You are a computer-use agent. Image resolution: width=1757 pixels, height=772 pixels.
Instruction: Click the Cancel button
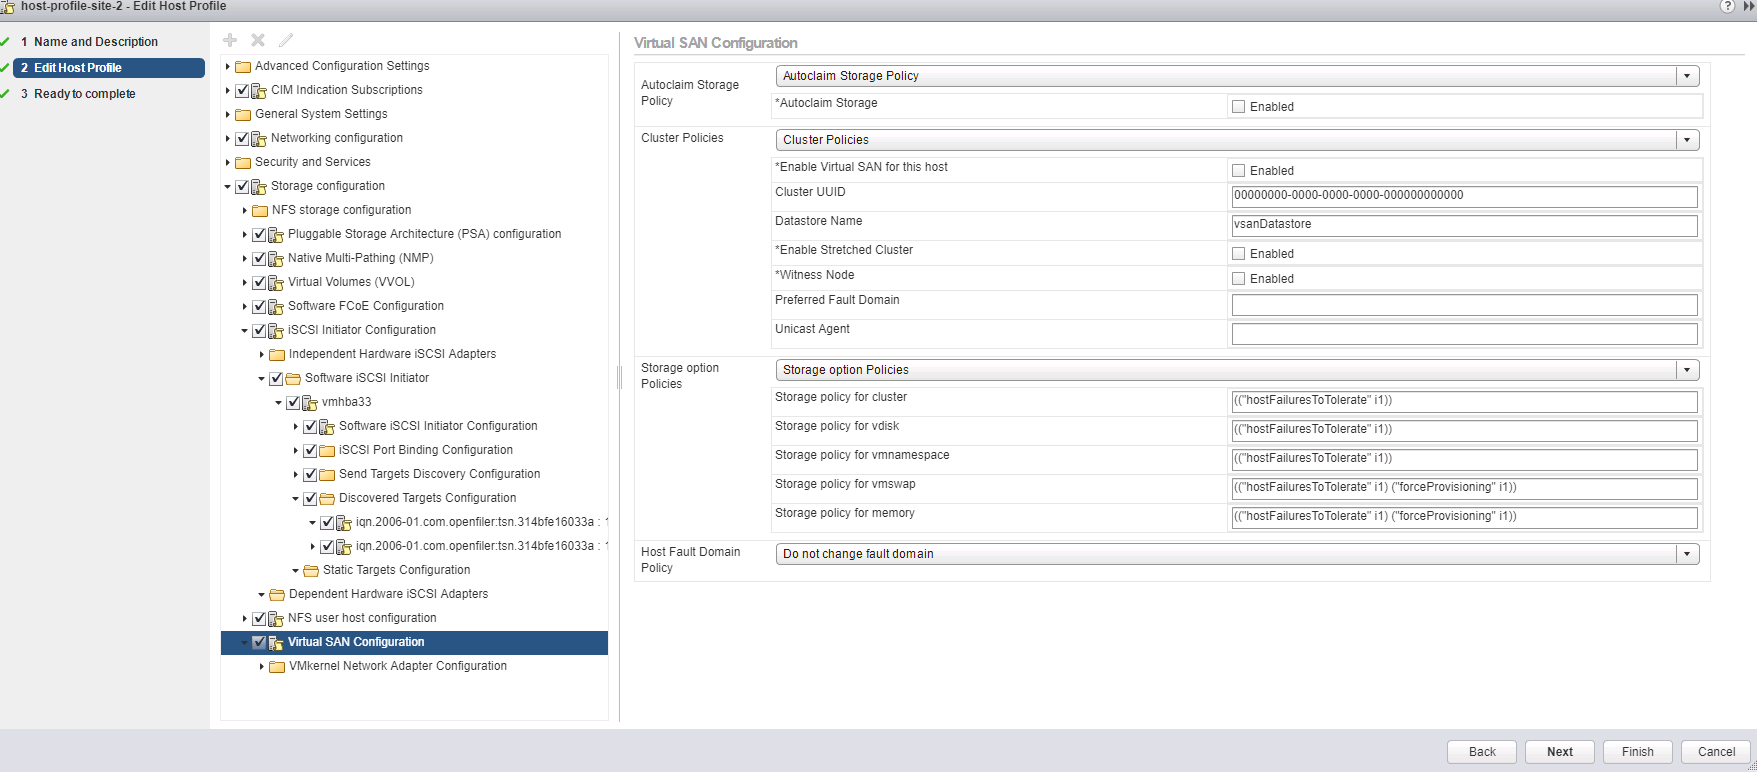click(1716, 752)
